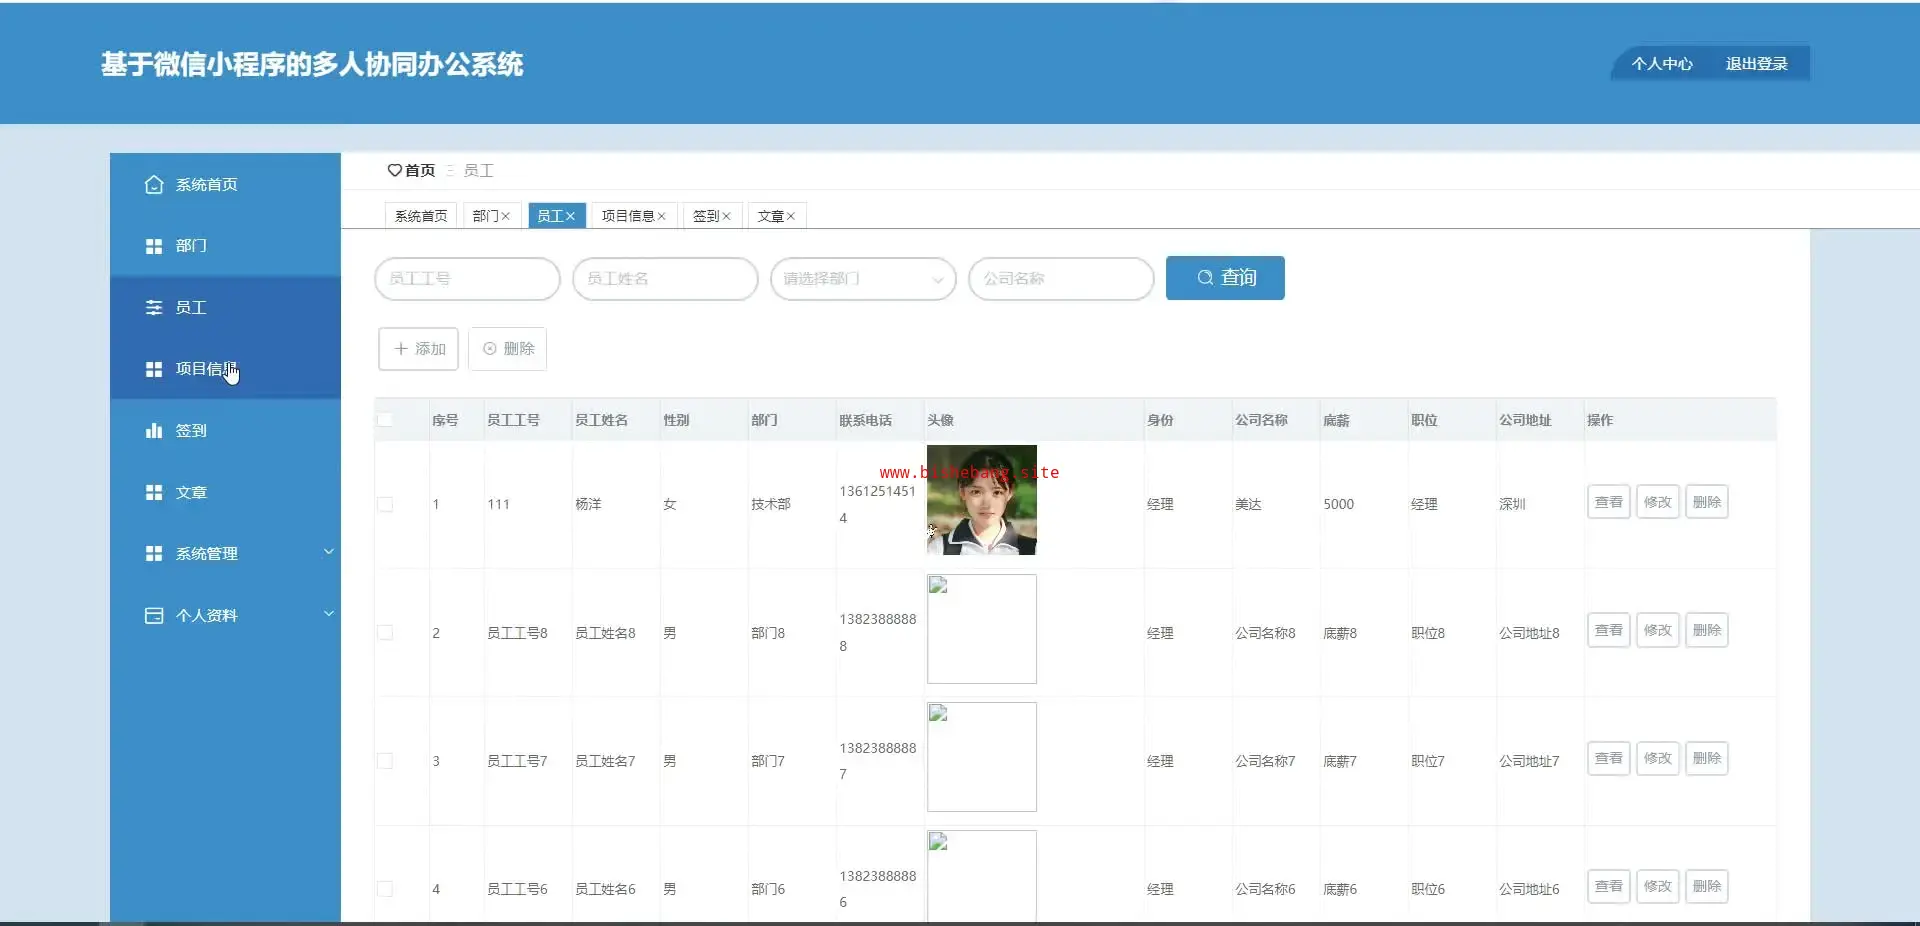
Task: Click the bar chart icon beside 签到
Action: pos(153,431)
